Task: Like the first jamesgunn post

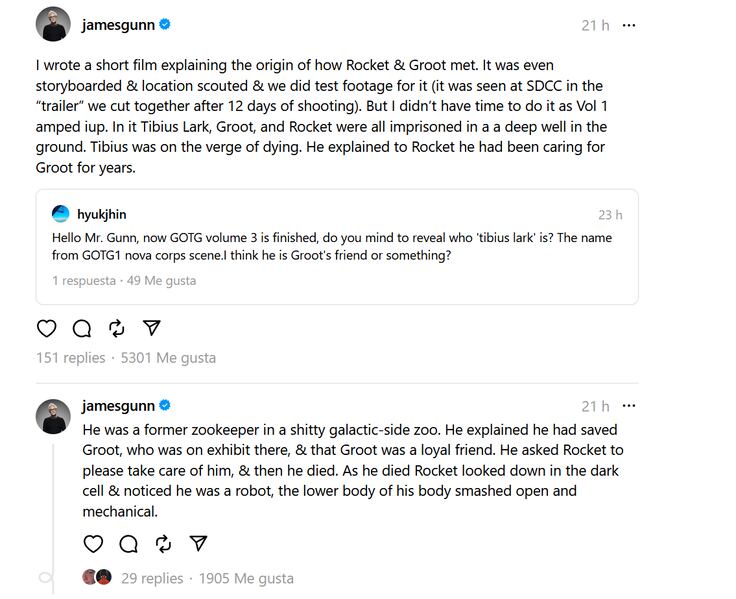Action: point(46,328)
